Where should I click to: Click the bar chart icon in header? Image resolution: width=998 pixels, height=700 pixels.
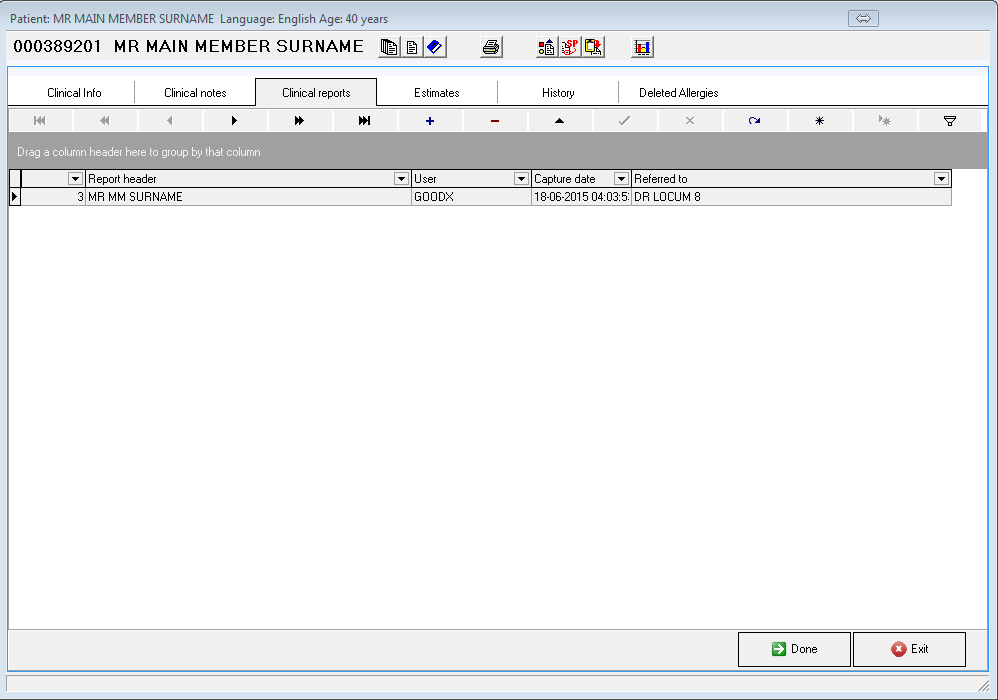(x=642, y=47)
